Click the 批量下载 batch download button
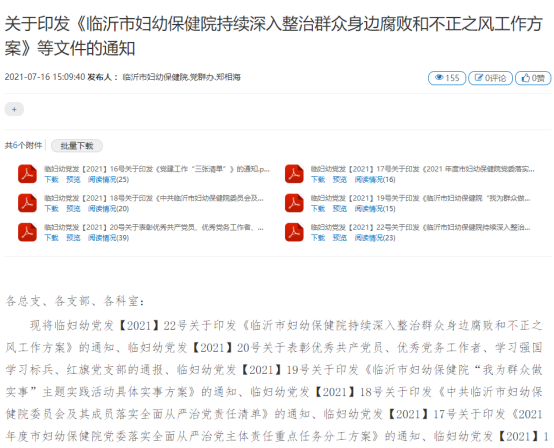The image size is (554, 448). 77,146
